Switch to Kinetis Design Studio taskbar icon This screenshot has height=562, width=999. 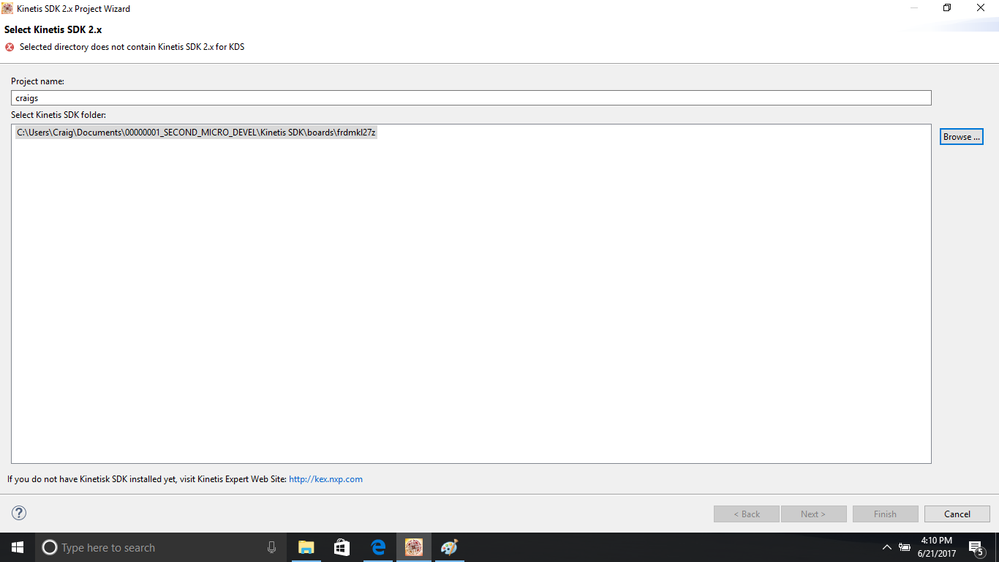tap(413, 547)
